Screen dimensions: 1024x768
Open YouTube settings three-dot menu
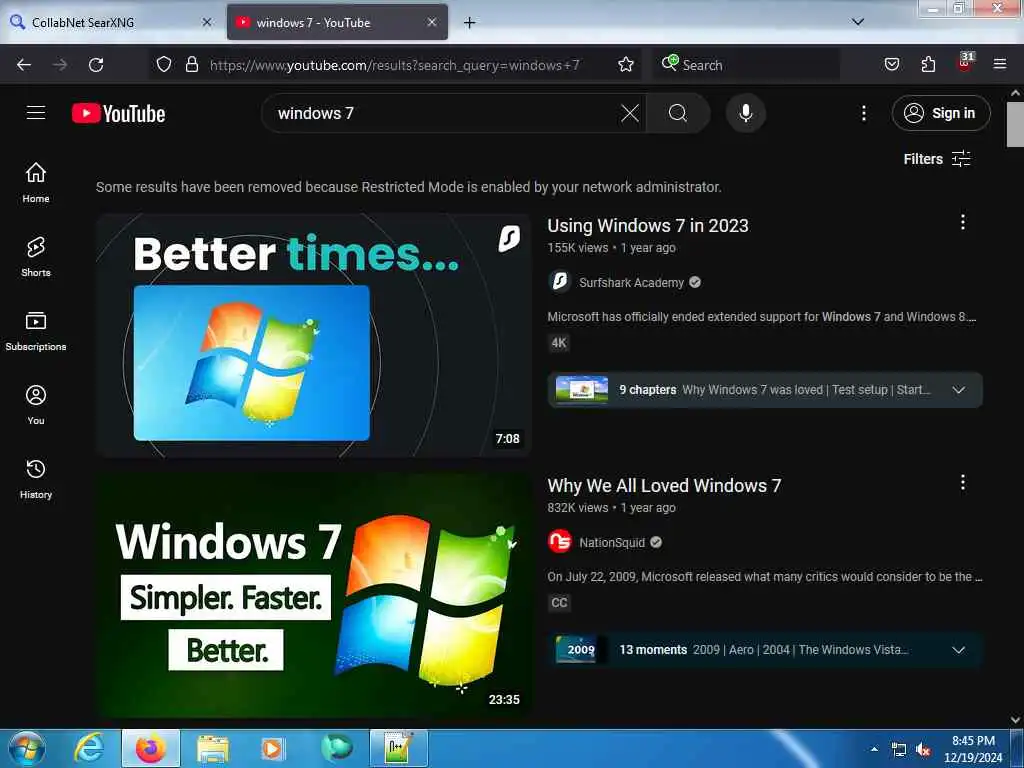863,113
